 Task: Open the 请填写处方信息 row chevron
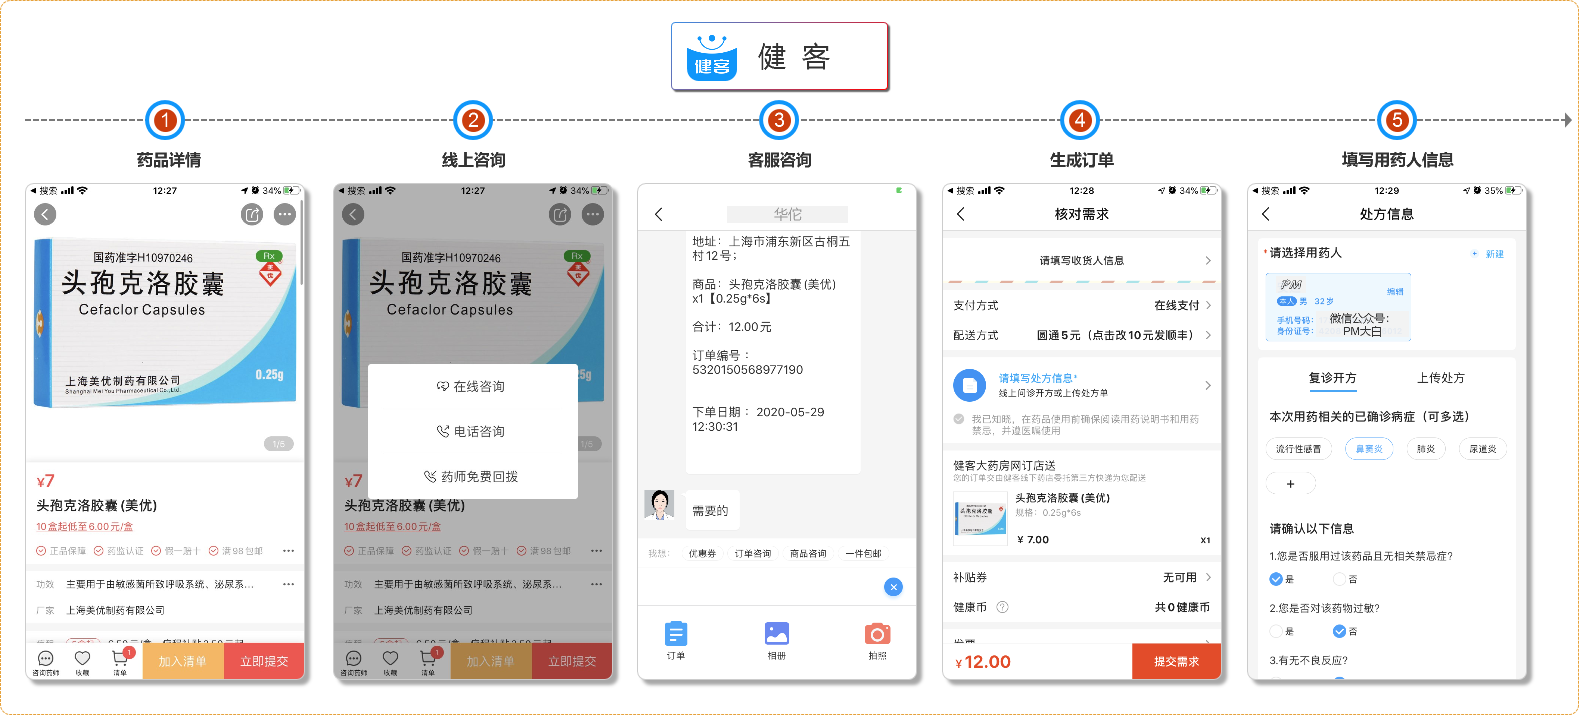point(1208,385)
